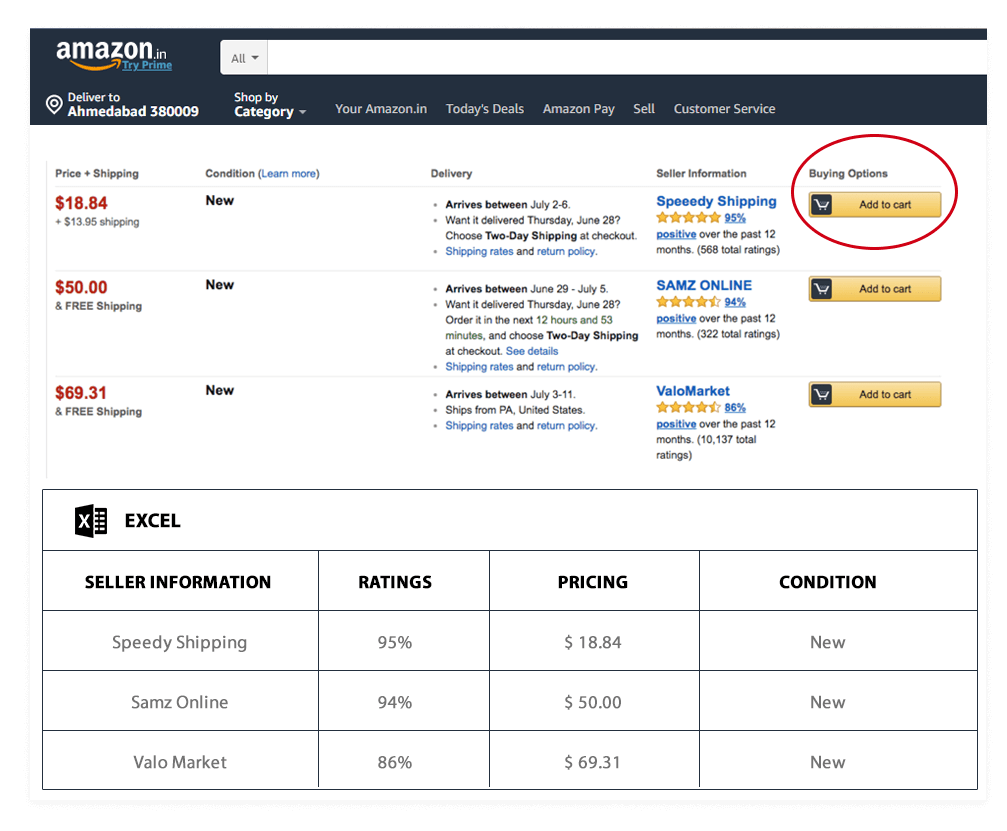Click the 94% rating link
The image size is (1007, 831).
click(735, 302)
